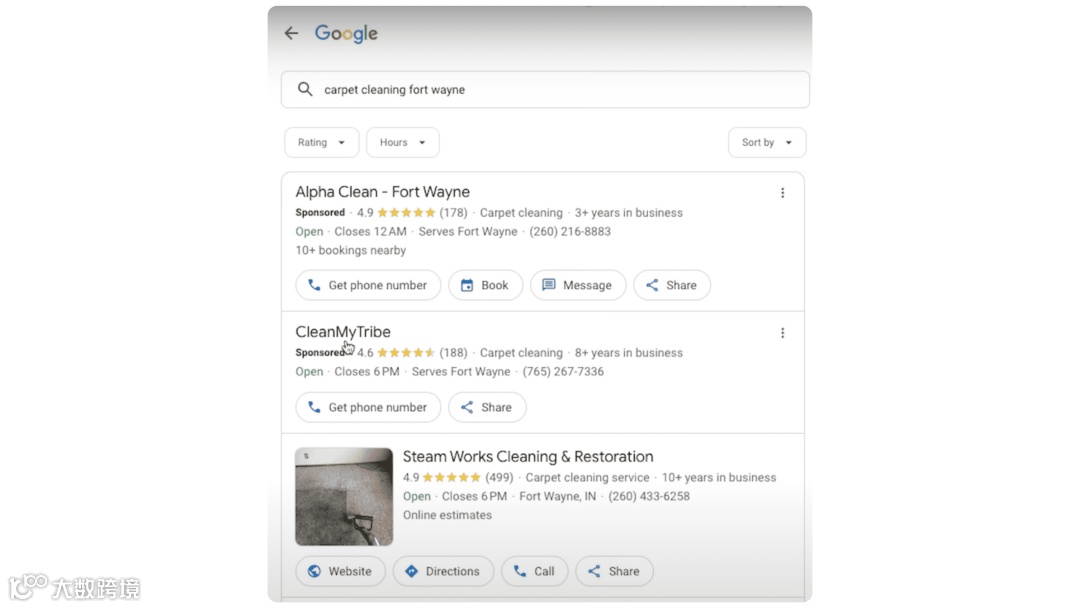Go back with the arrow icon
This screenshot has width=1080, height=608.
click(x=291, y=33)
